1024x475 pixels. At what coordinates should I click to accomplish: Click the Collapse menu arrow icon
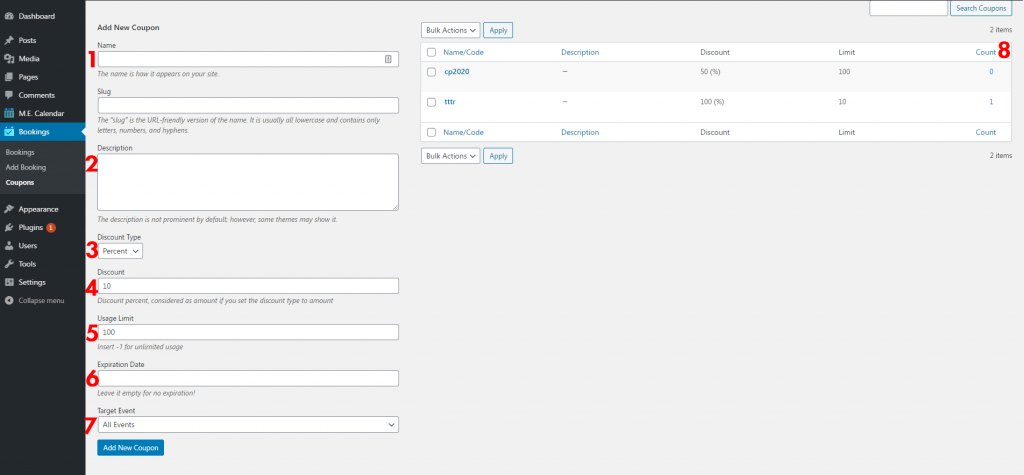point(9,300)
